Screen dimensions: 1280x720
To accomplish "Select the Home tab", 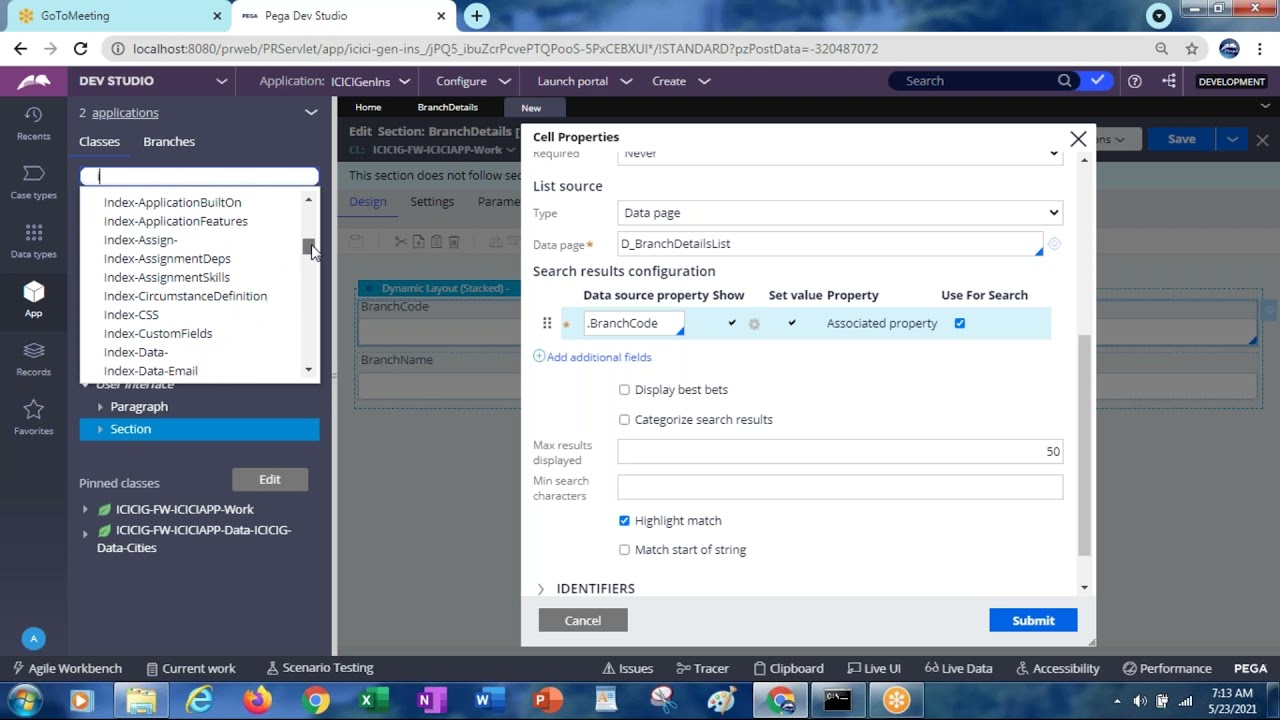I will click(368, 108).
